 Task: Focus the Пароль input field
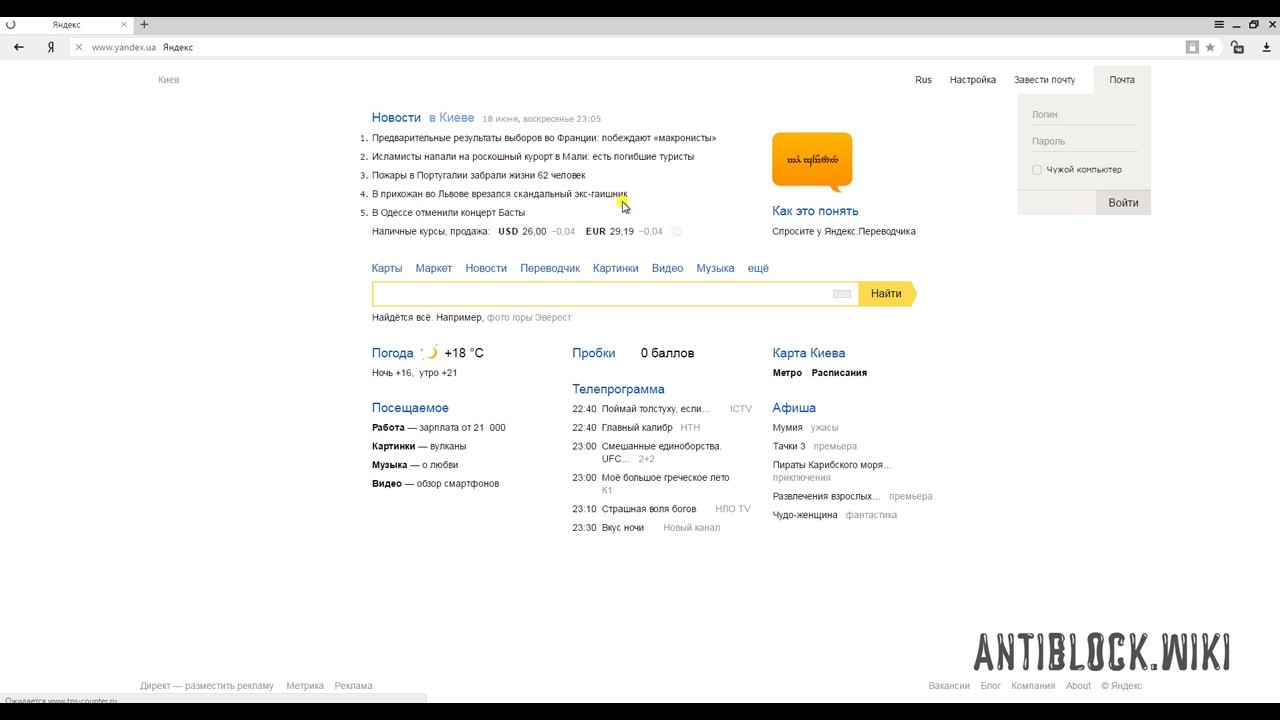[1084, 141]
